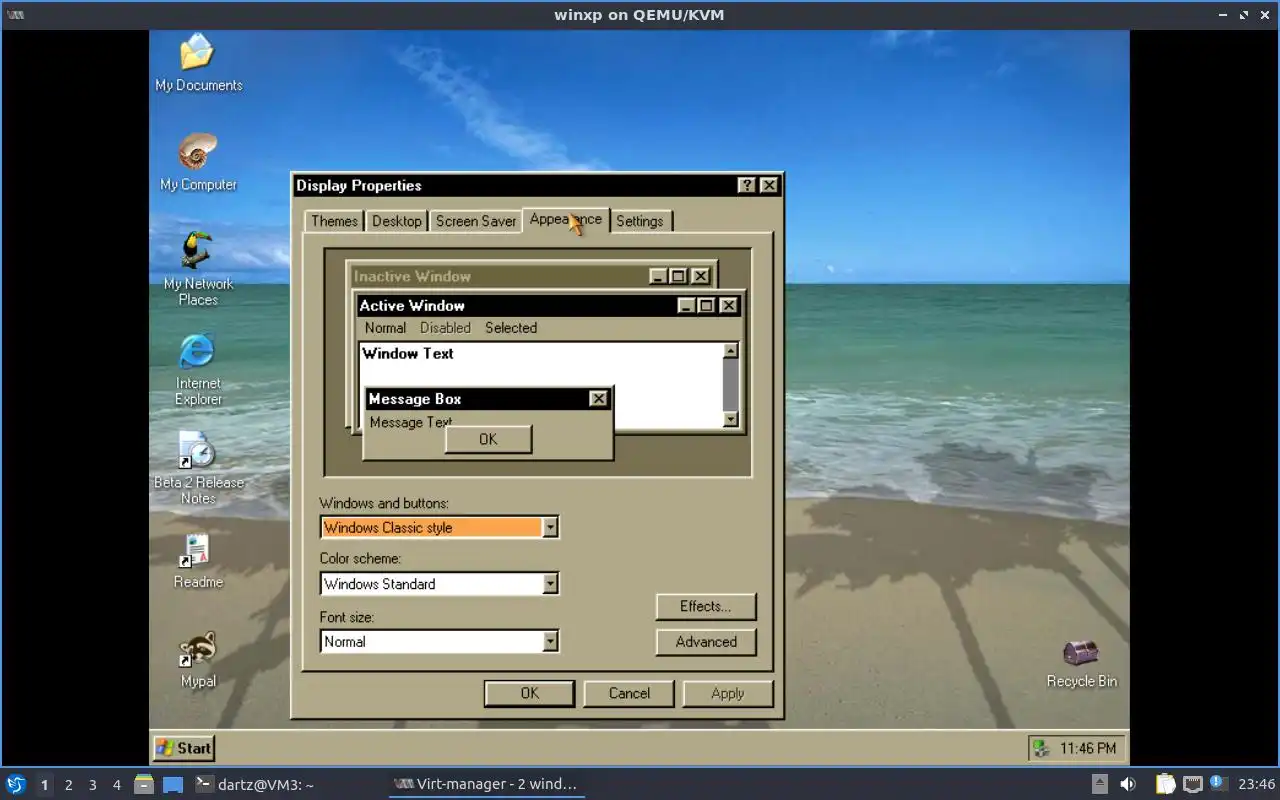This screenshot has width=1280, height=800.
Task: Select My Network Places icon
Action: pos(198,268)
